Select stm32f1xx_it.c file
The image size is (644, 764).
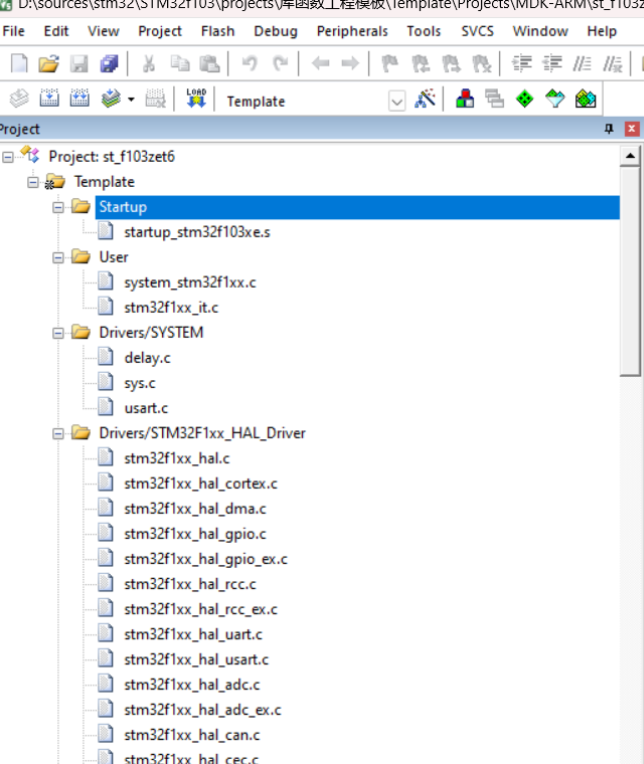(171, 308)
